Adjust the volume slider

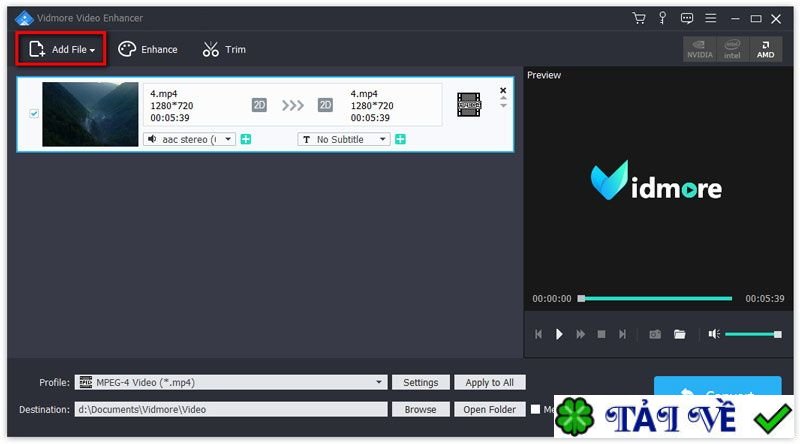pyautogui.click(x=753, y=334)
